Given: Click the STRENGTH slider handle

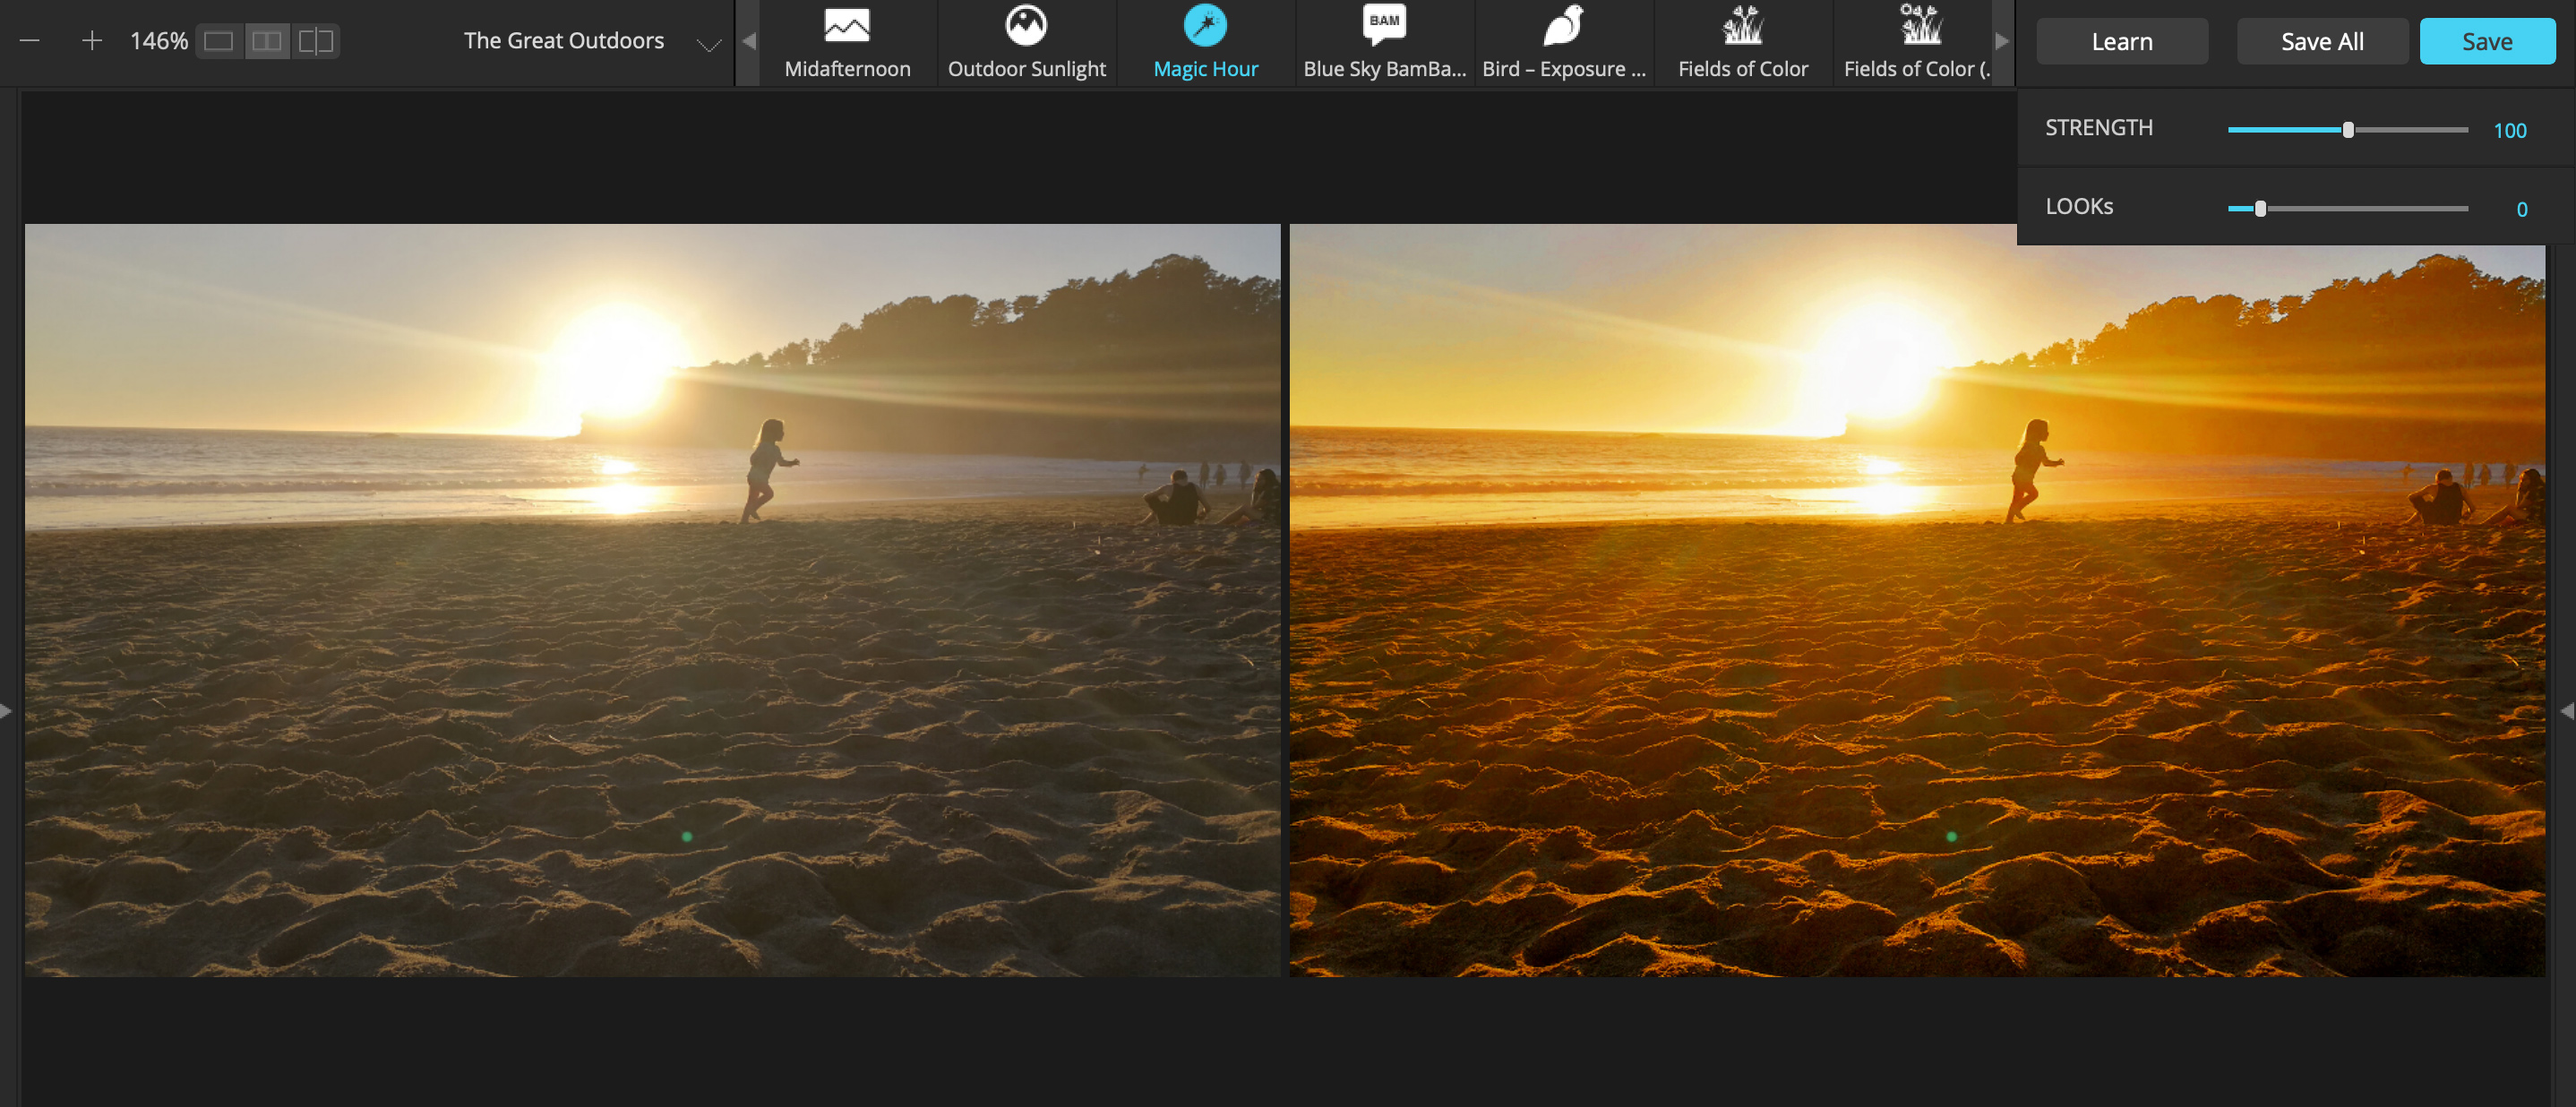Looking at the screenshot, I should pyautogui.click(x=2347, y=130).
